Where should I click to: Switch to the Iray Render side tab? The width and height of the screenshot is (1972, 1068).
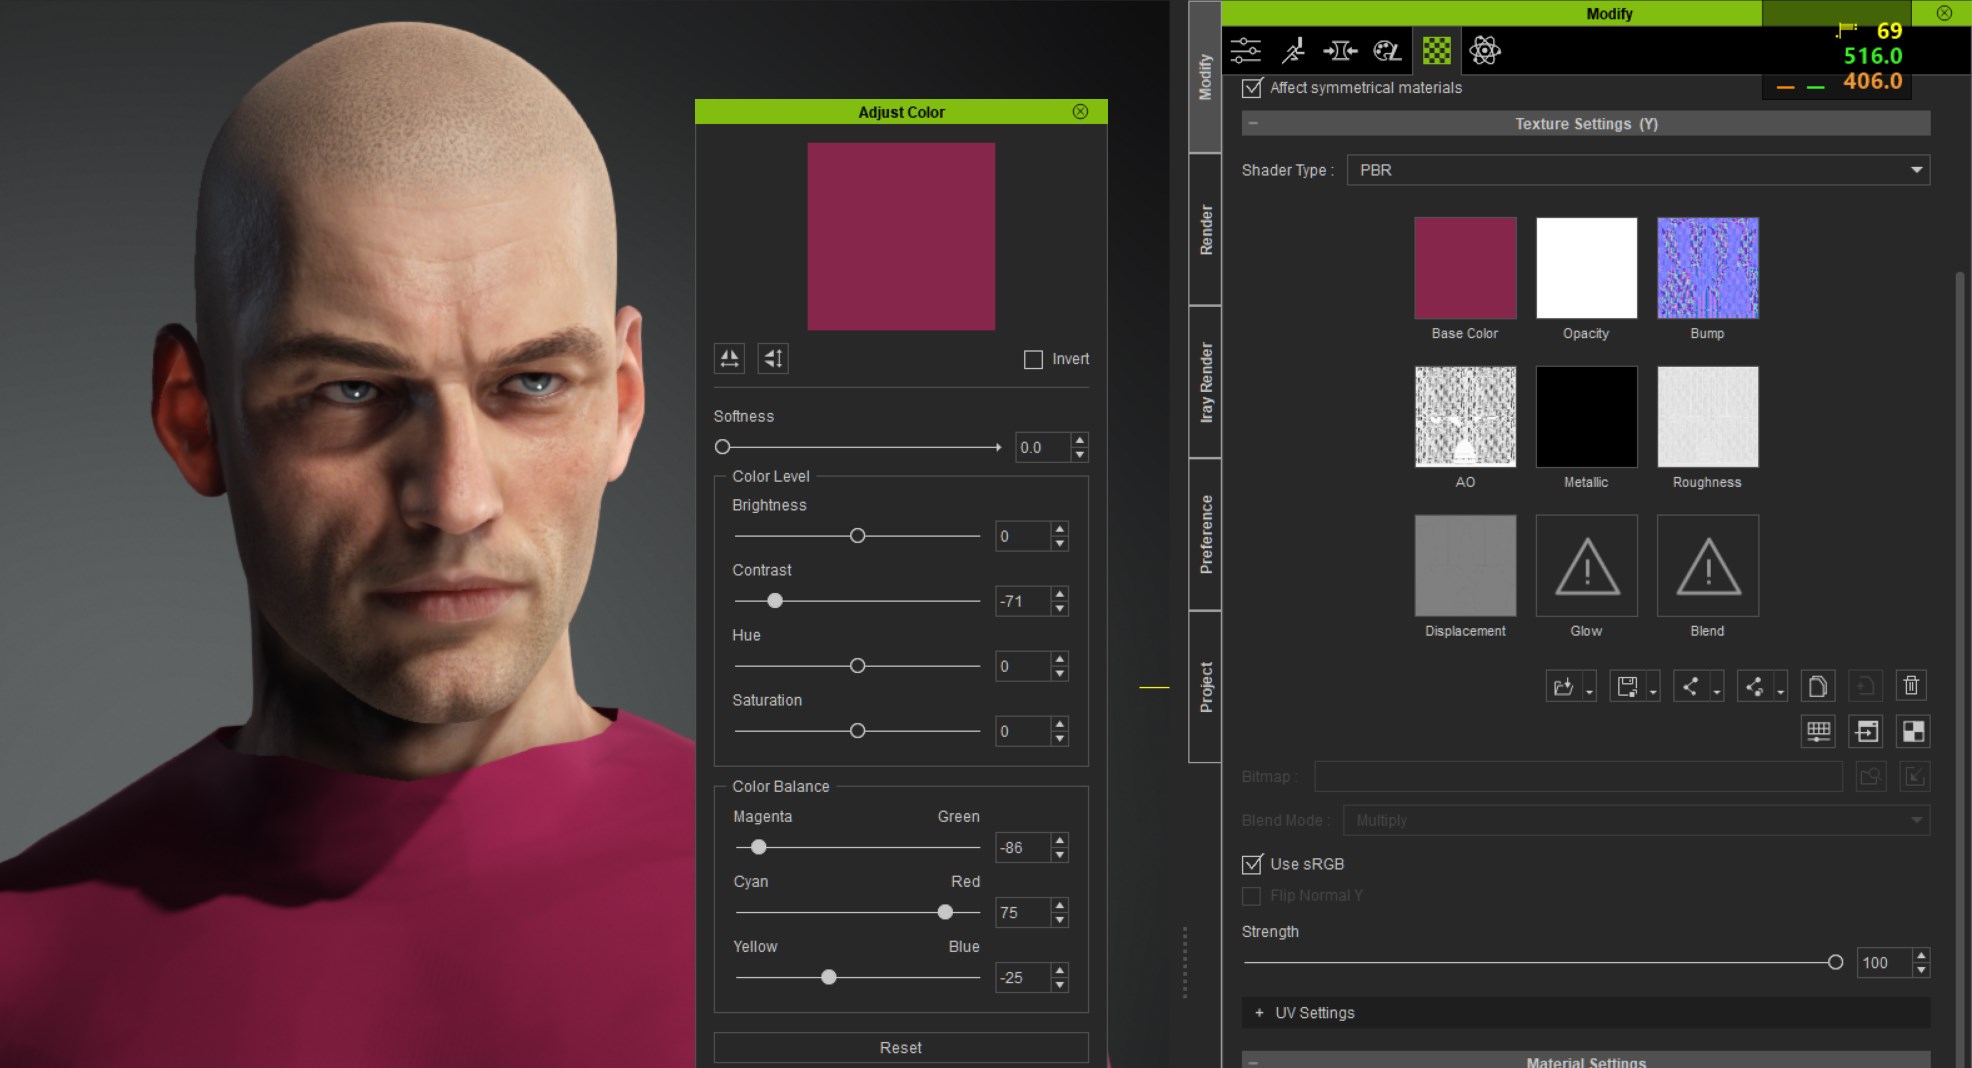(1205, 382)
